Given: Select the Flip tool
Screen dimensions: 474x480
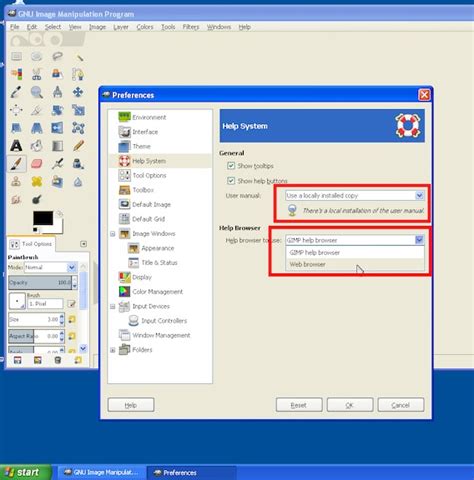Looking at the screenshot, I should click(x=57, y=128).
